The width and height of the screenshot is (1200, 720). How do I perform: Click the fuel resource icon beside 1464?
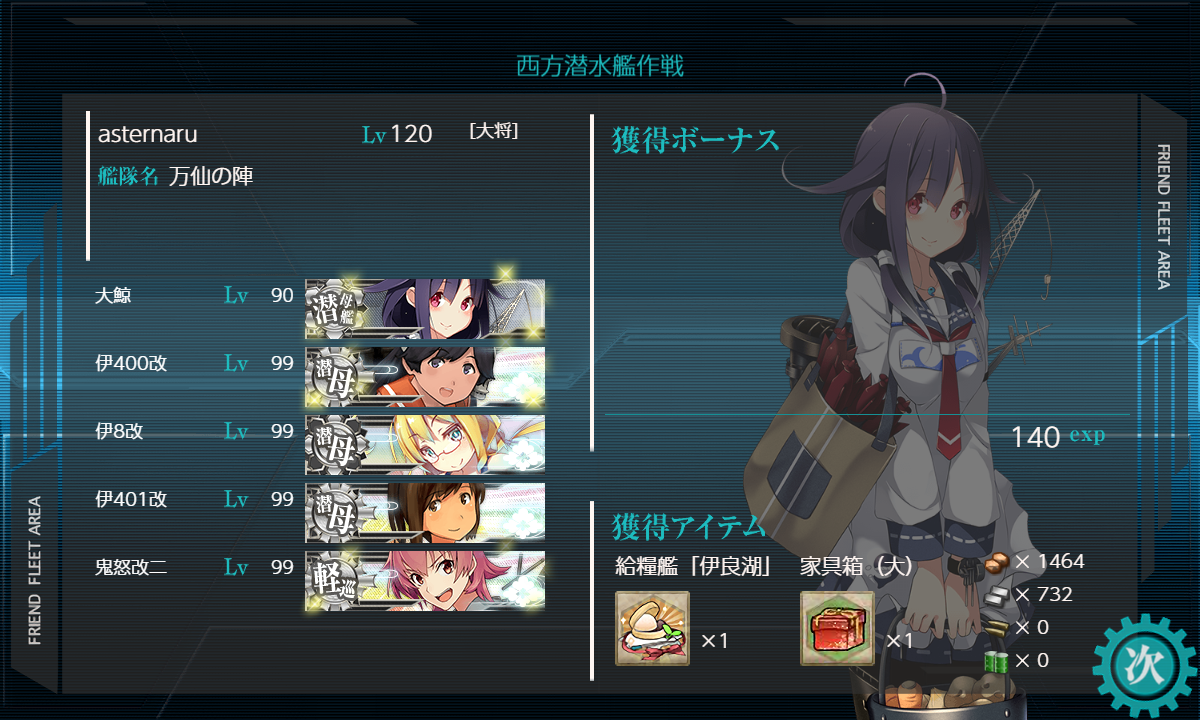point(997,562)
